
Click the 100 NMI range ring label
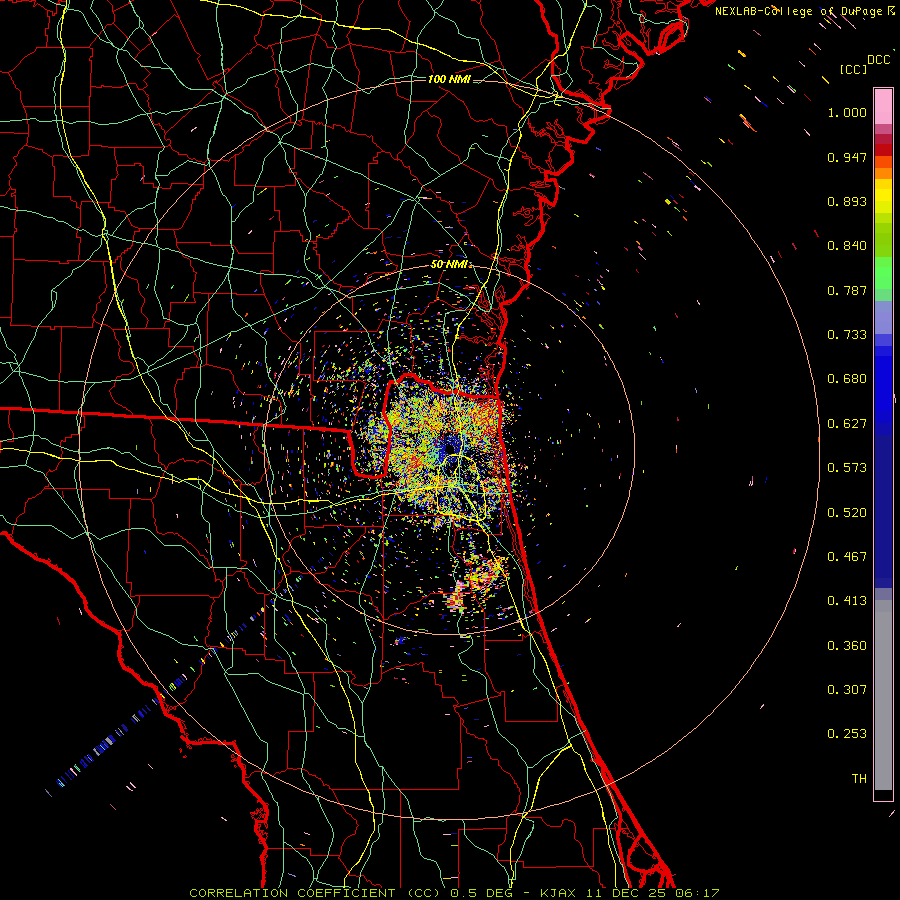(449, 79)
